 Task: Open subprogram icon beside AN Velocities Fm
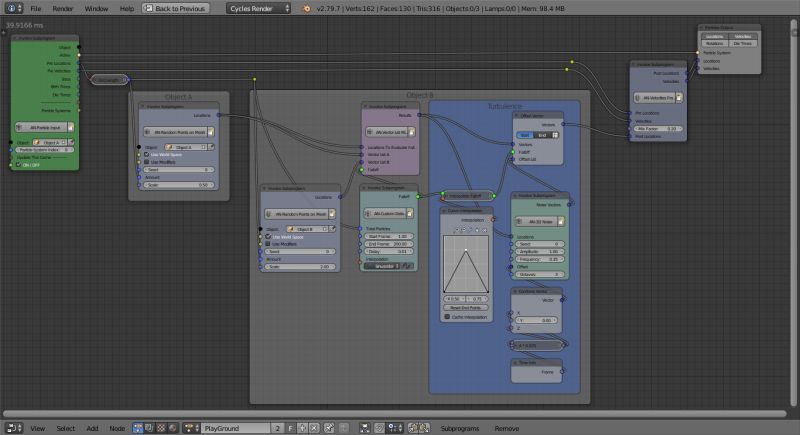pos(679,97)
